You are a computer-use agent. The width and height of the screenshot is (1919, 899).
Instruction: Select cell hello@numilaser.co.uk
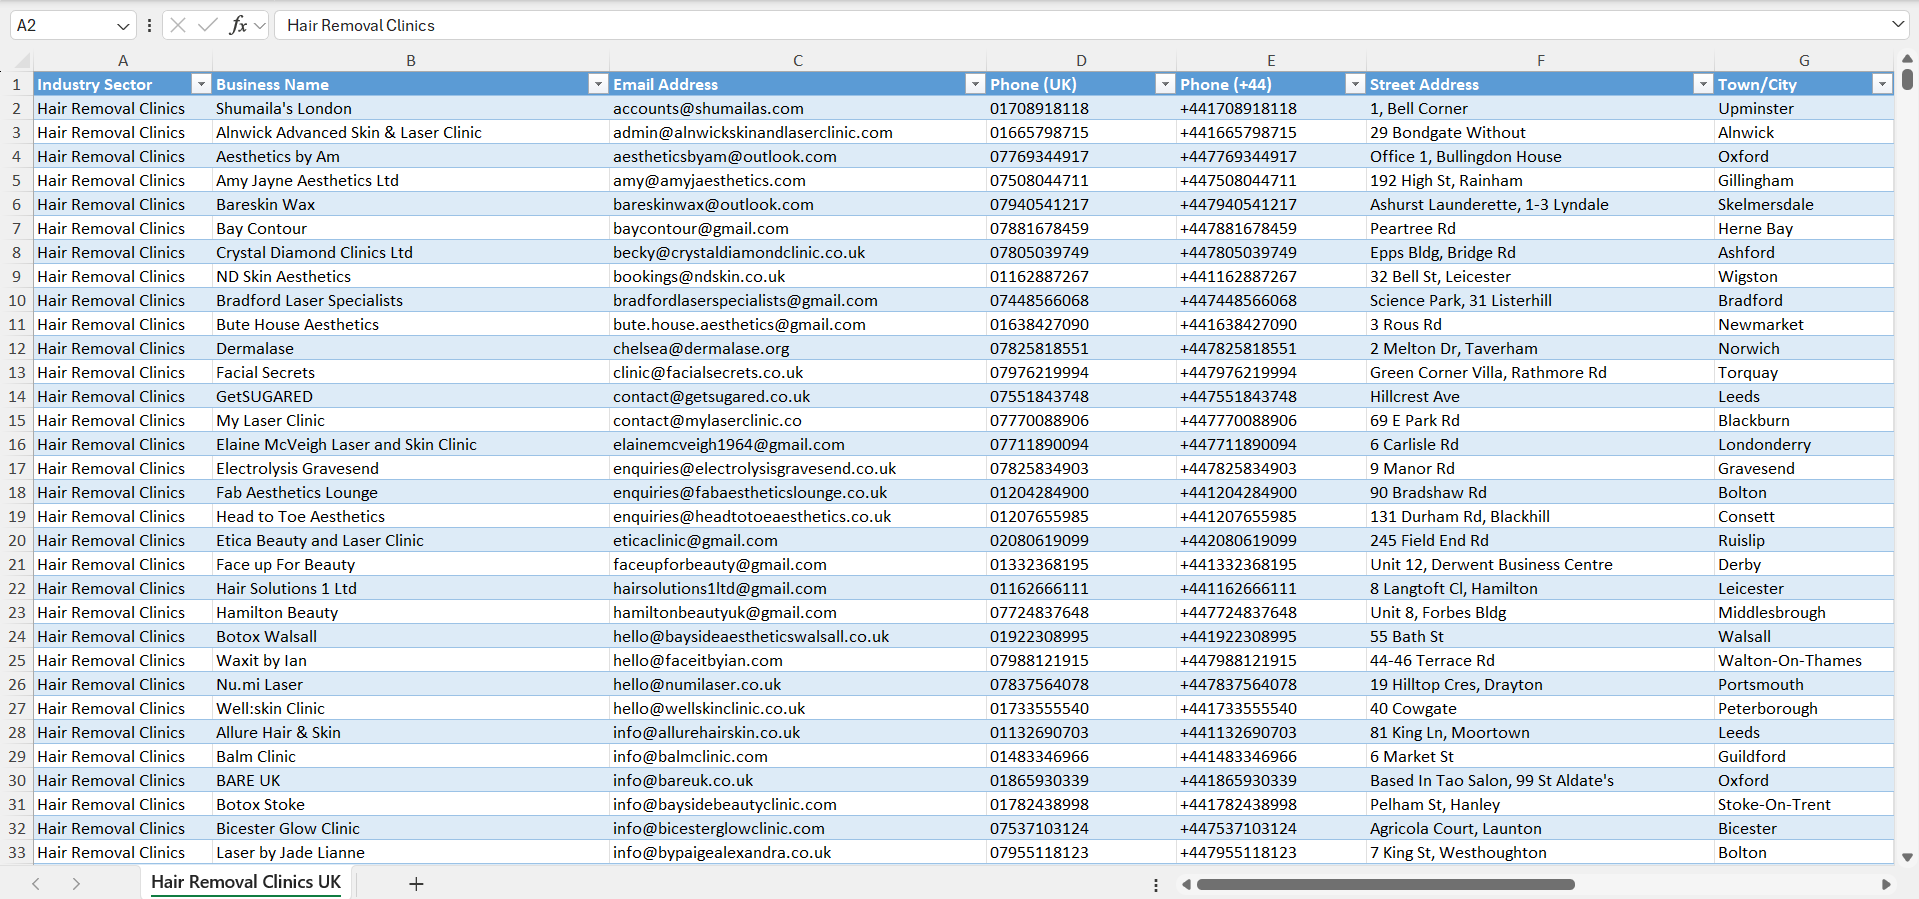[798, 684]
